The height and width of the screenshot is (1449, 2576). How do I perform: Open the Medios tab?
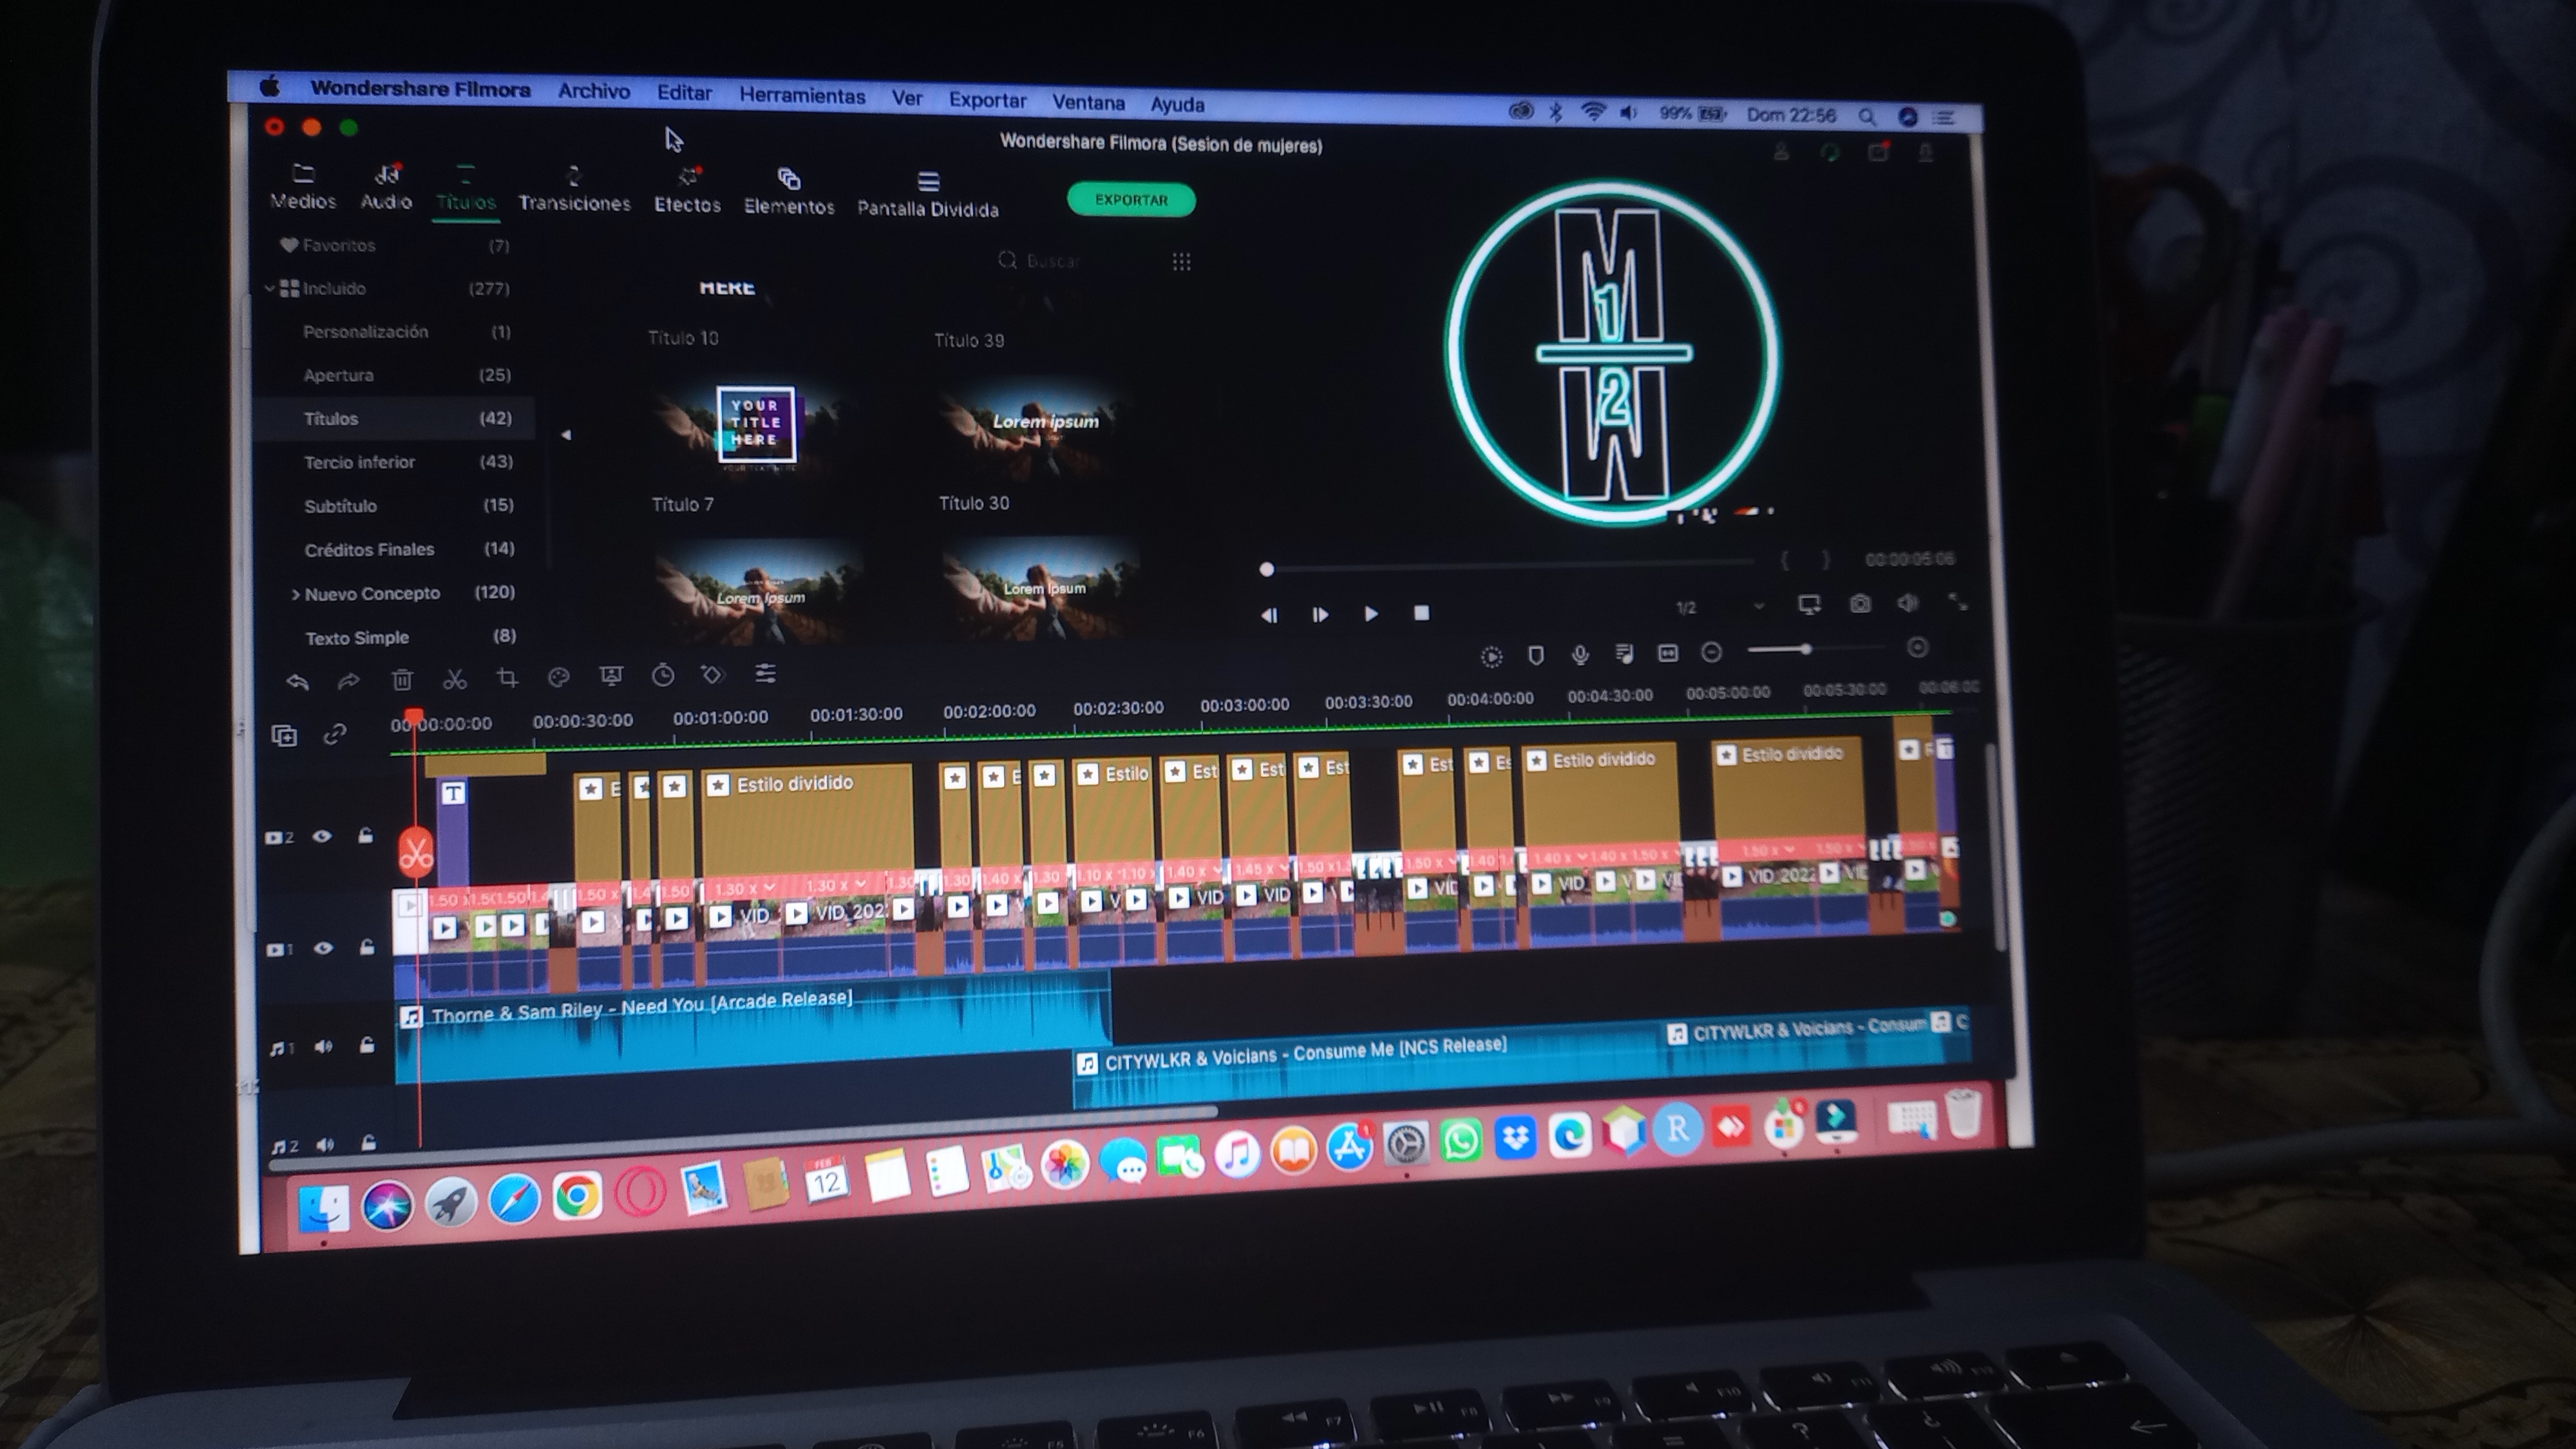pos(303,187)
